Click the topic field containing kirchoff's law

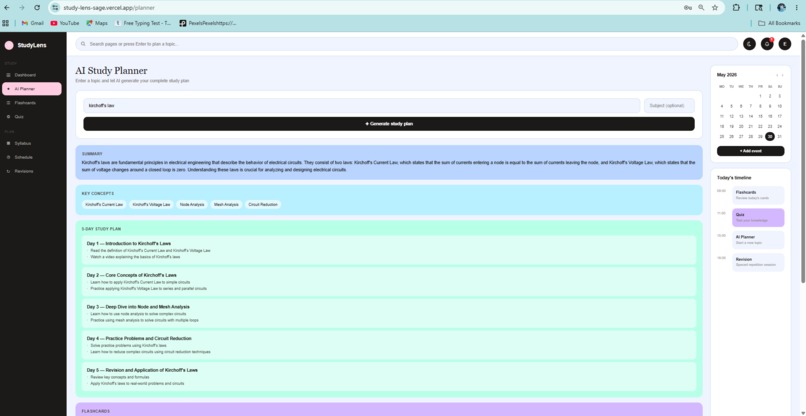tap(362, 105)
